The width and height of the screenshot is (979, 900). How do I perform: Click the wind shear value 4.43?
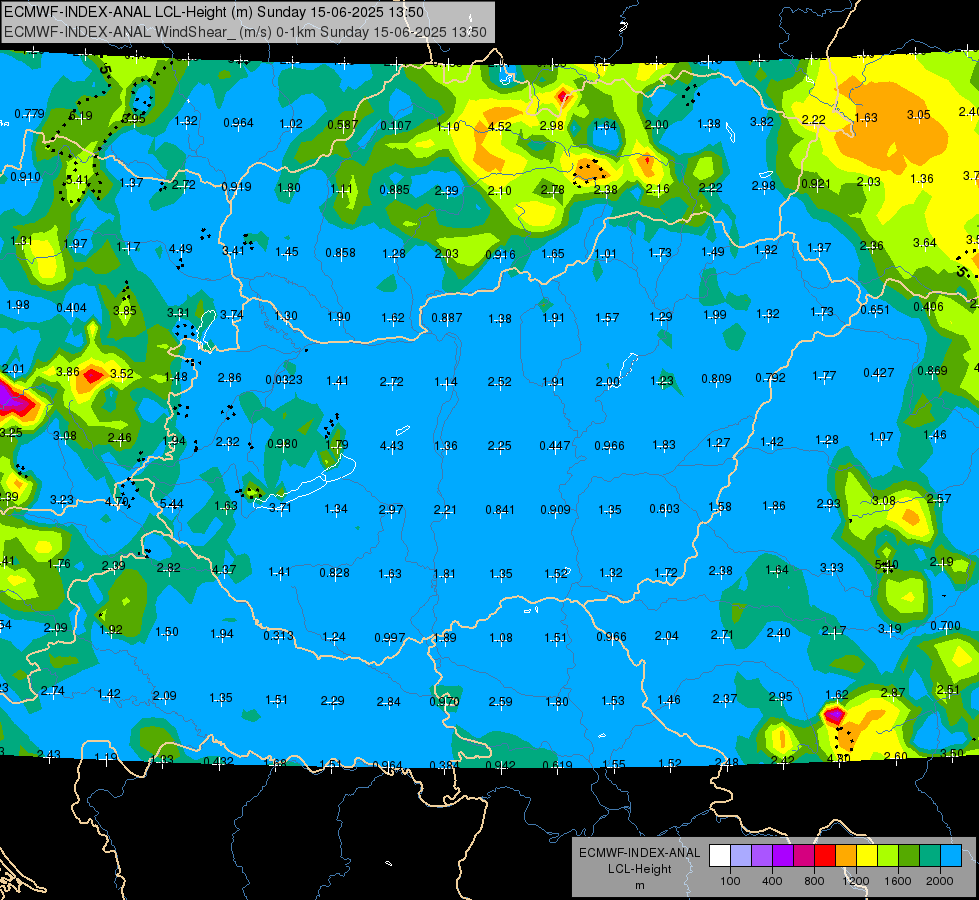(x=391, y=446)
